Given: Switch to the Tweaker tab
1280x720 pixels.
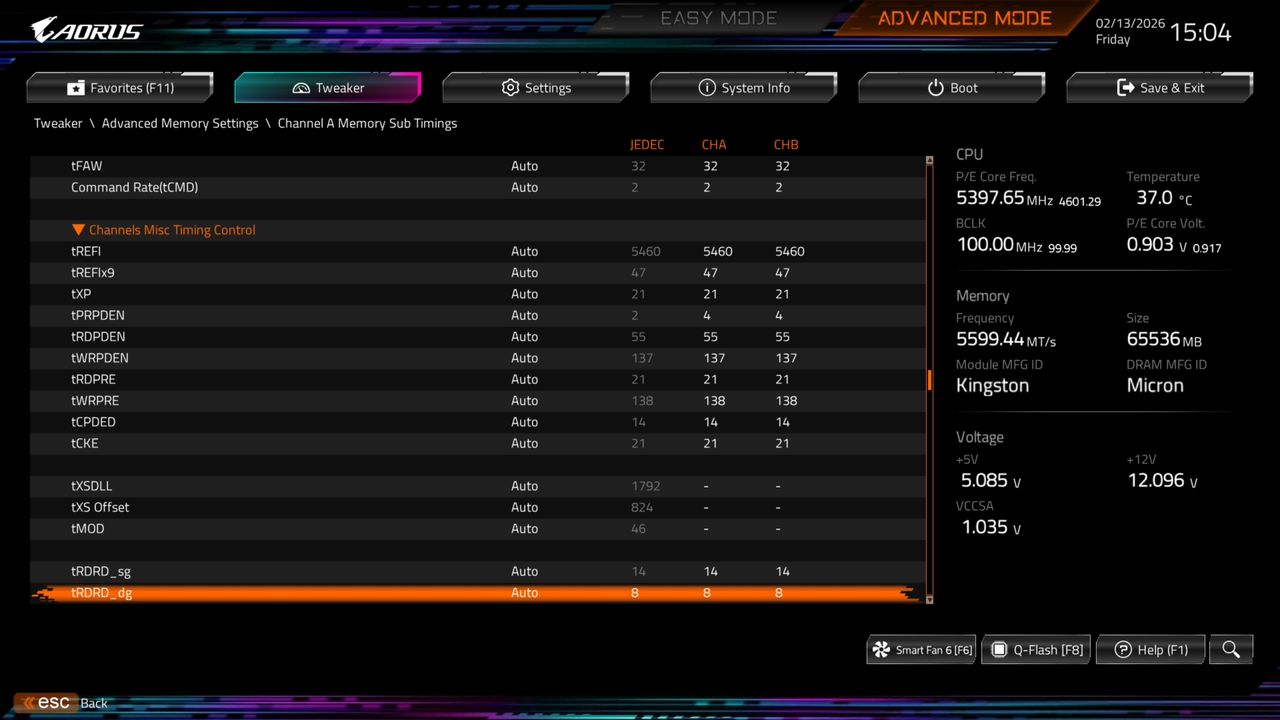Looking at the screenshot, I should tap(327, 88).
